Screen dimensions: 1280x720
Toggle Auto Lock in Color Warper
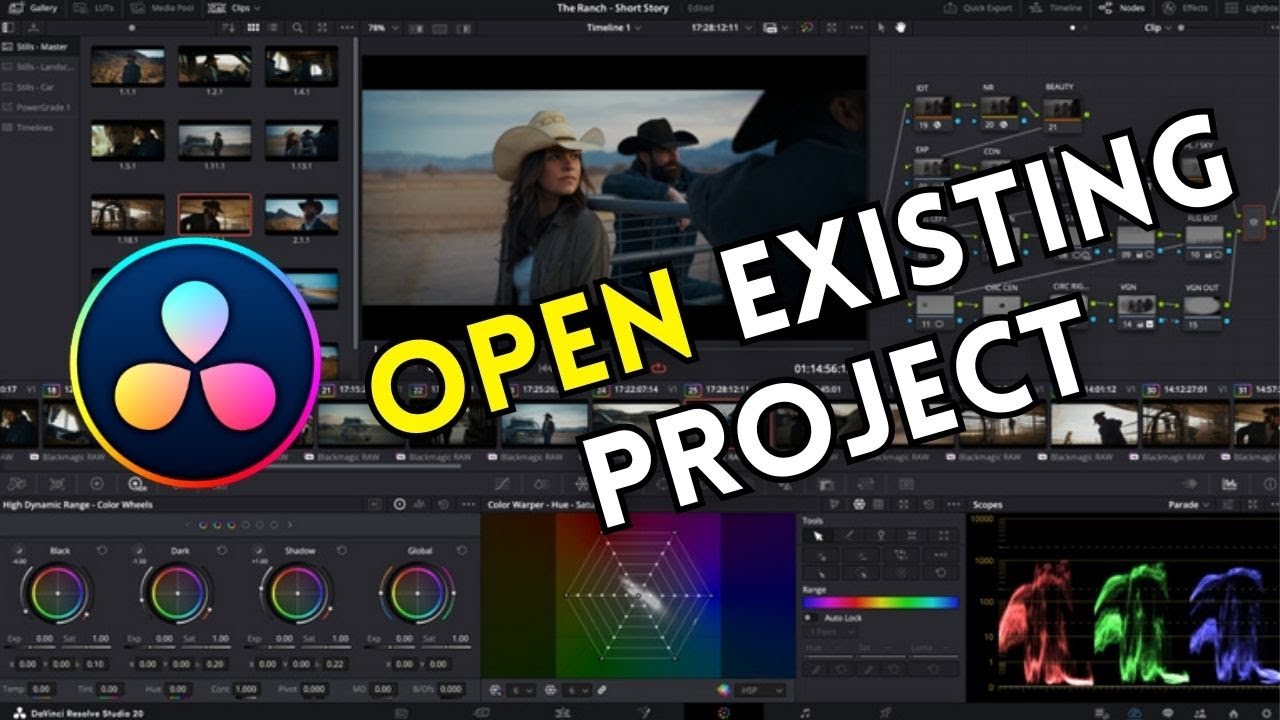click(811, 618)
